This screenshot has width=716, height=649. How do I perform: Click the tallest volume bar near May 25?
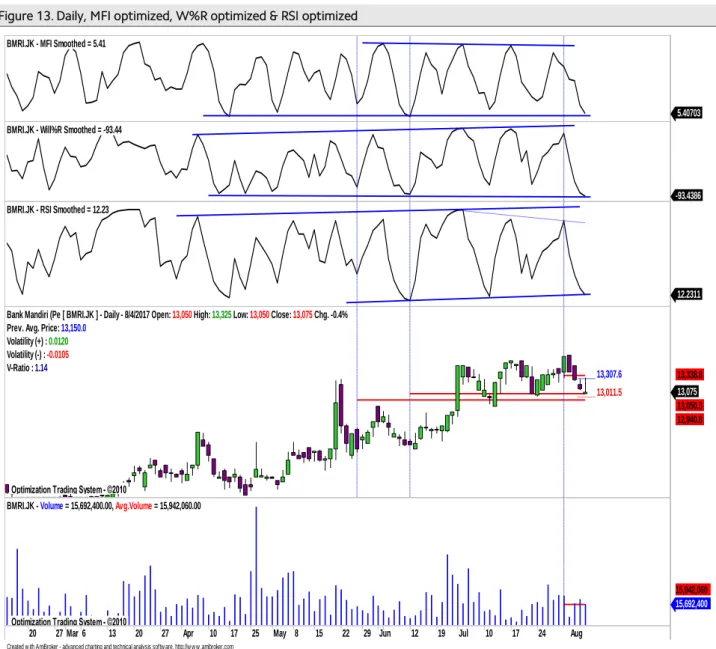[256, 566]
